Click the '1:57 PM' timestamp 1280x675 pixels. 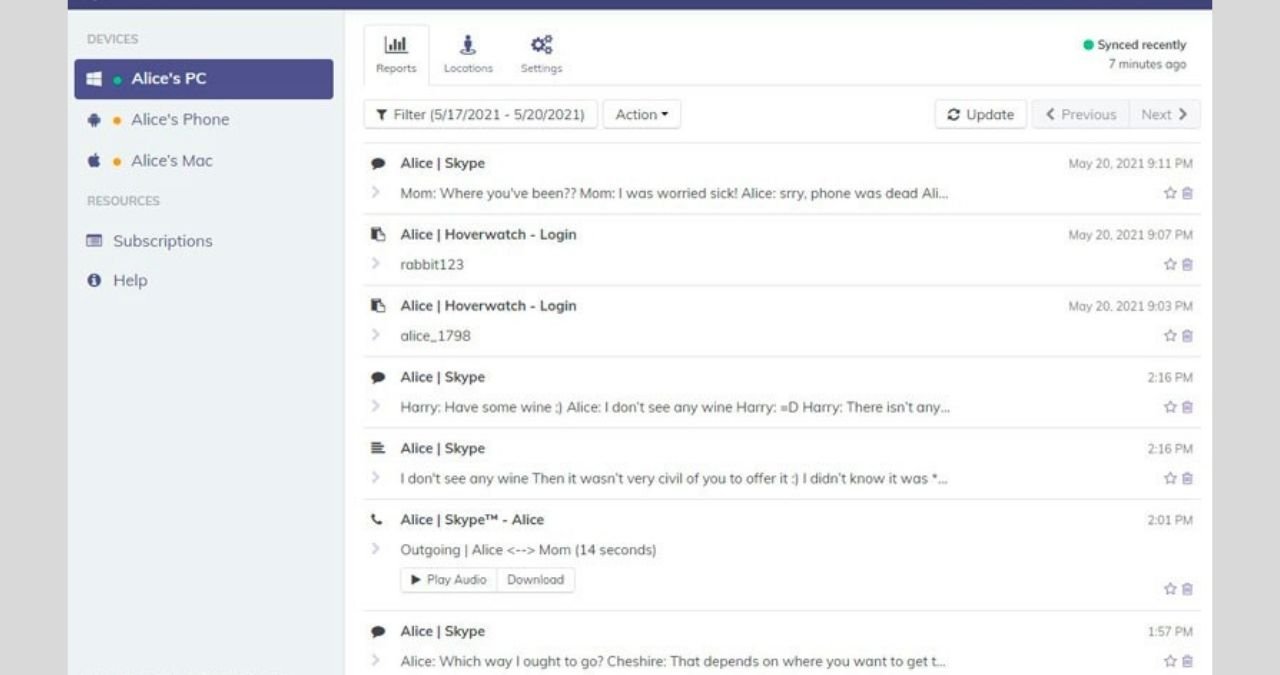[1170, 632]
